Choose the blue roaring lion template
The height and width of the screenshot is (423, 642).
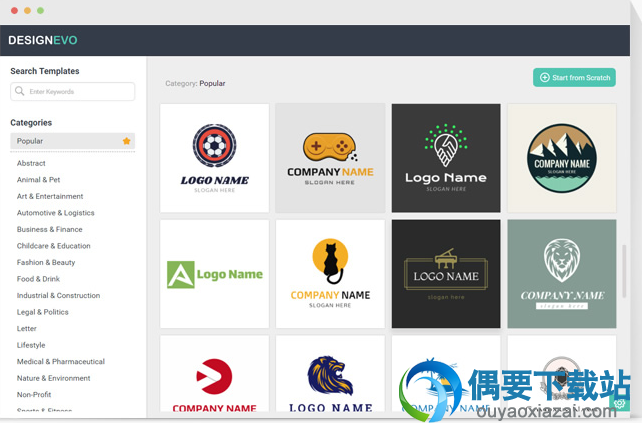tap(330, 374)
